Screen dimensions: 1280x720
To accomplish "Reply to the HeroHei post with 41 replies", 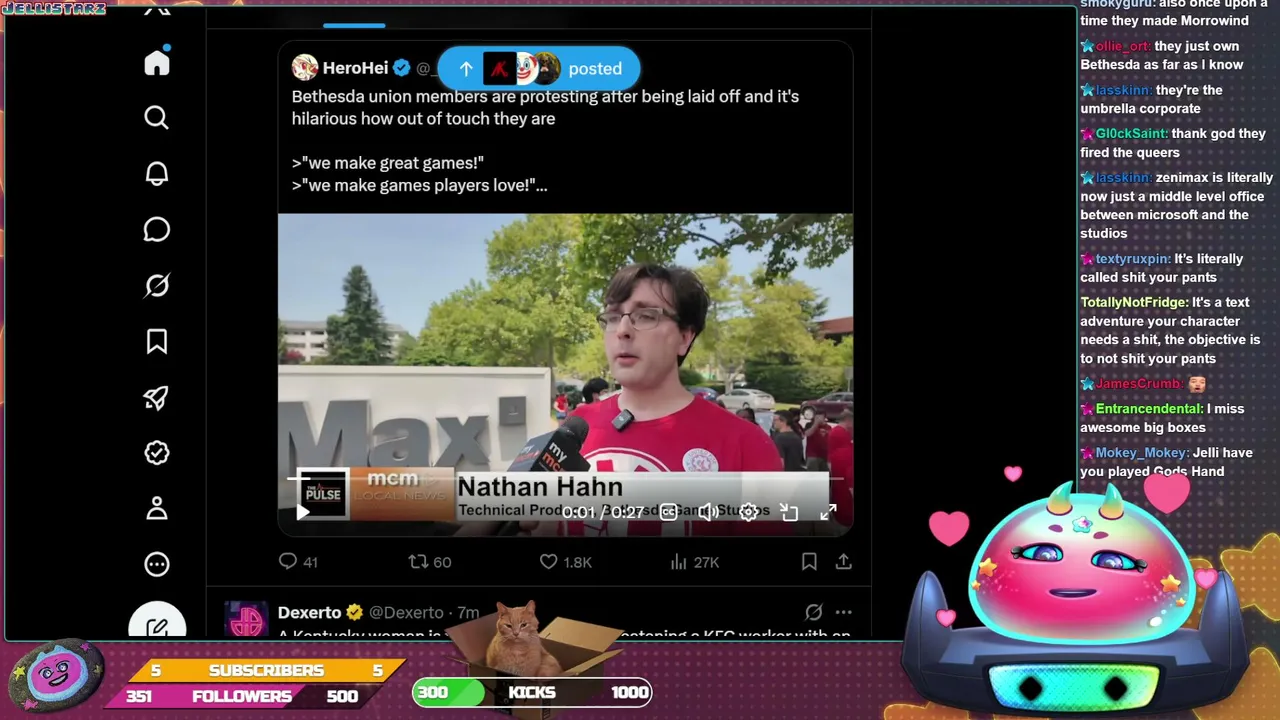I will point(298,562).
